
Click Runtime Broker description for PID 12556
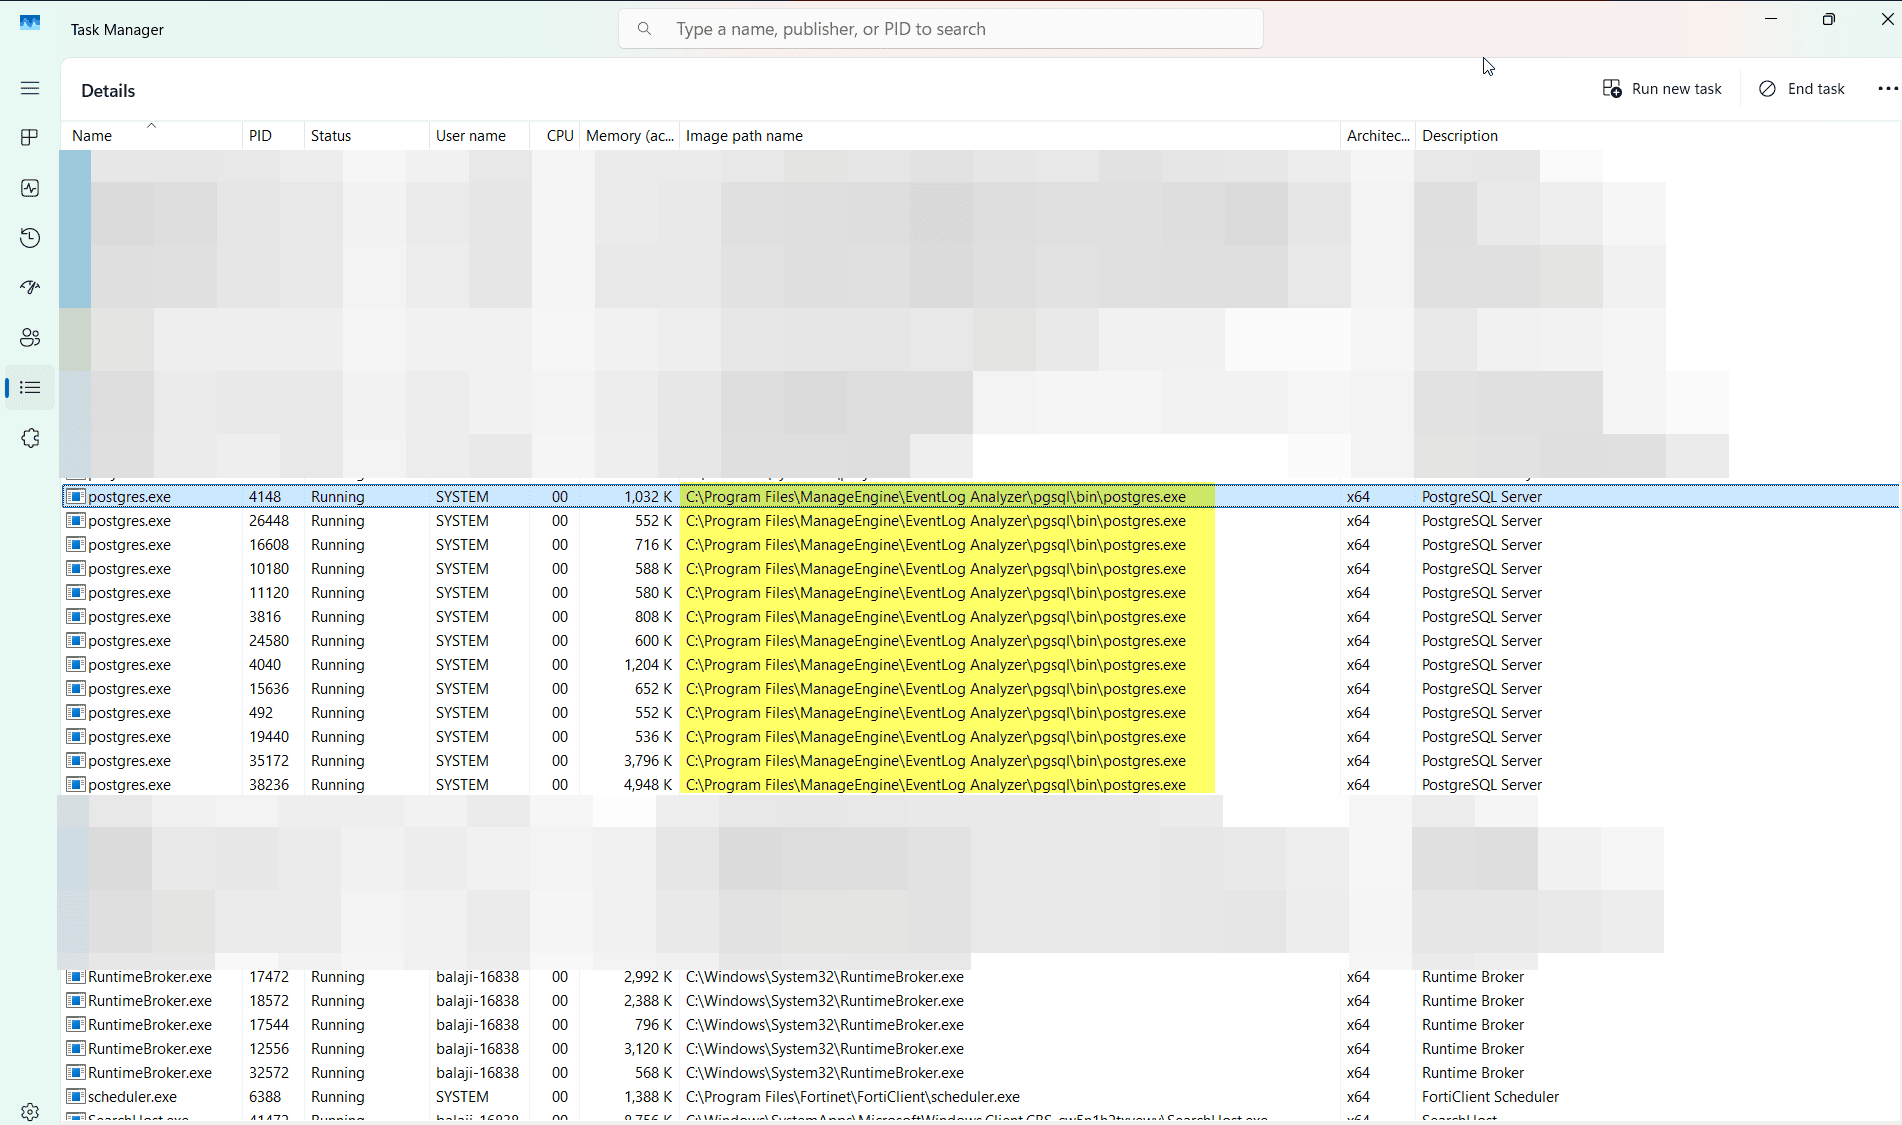1473,1049
